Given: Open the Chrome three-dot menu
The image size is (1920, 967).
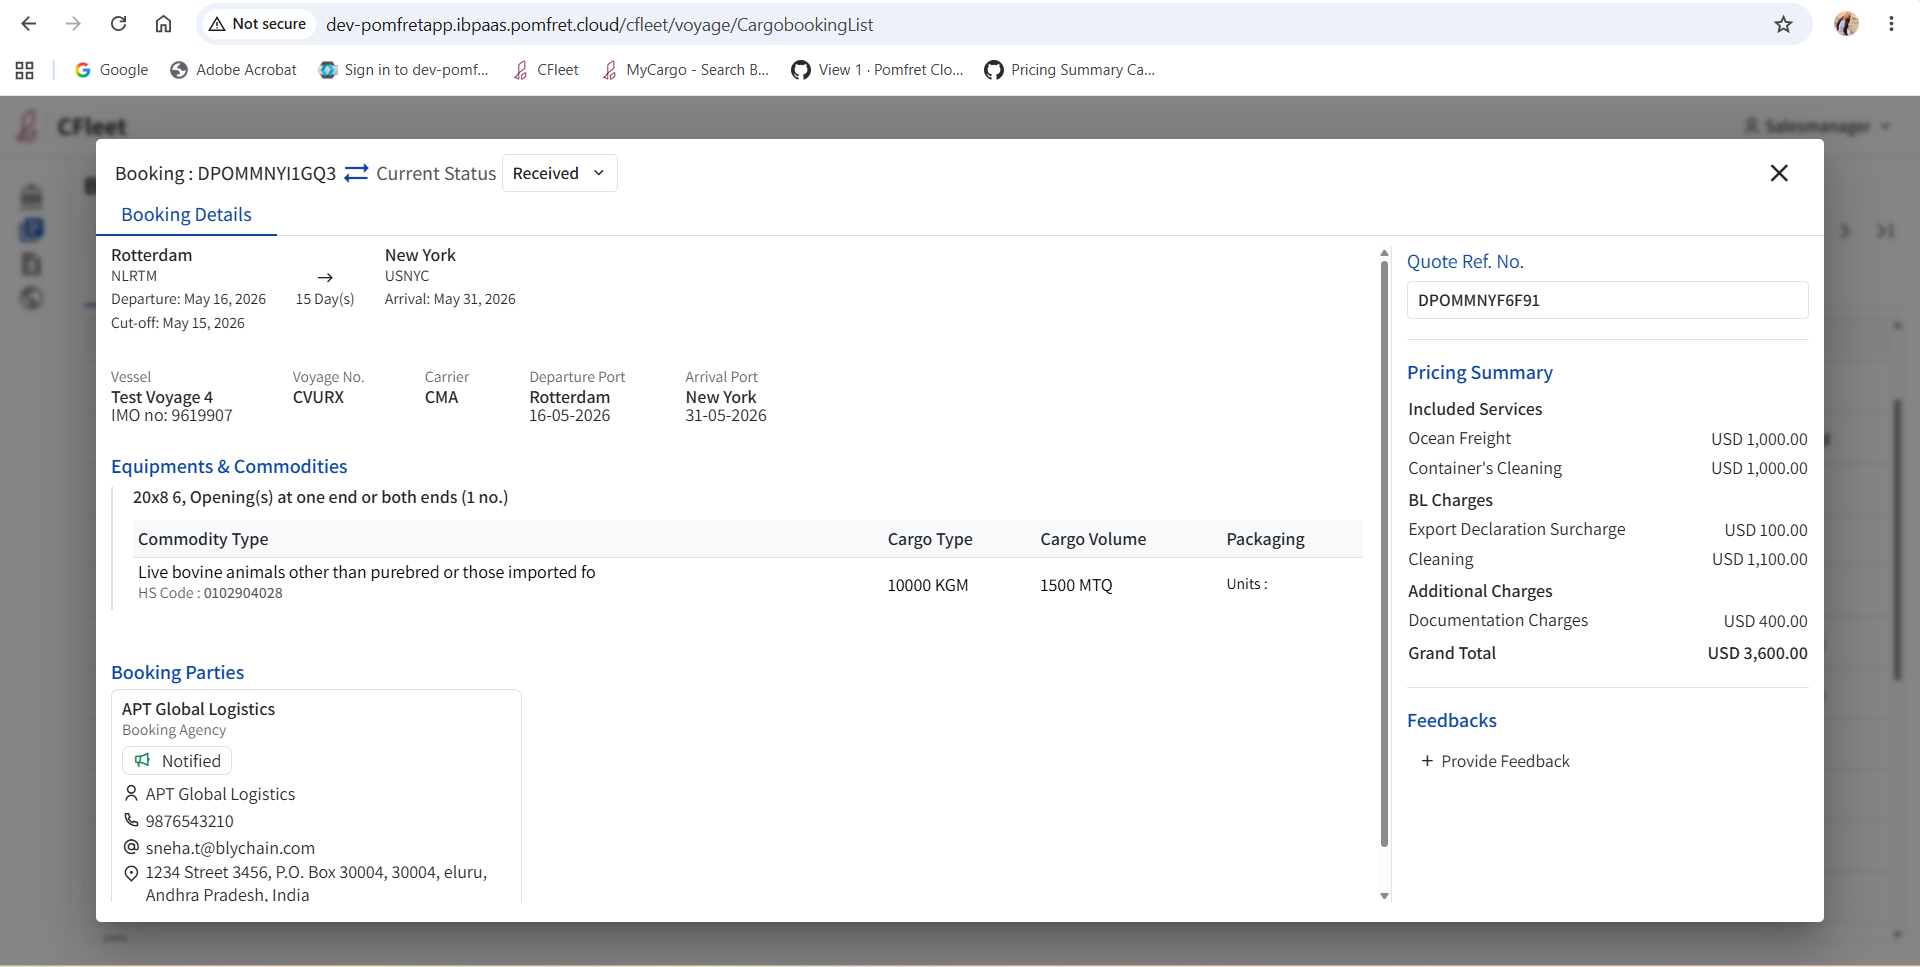Looking at the screenshot, I should pyautogui.click(x=1891, y=24).
